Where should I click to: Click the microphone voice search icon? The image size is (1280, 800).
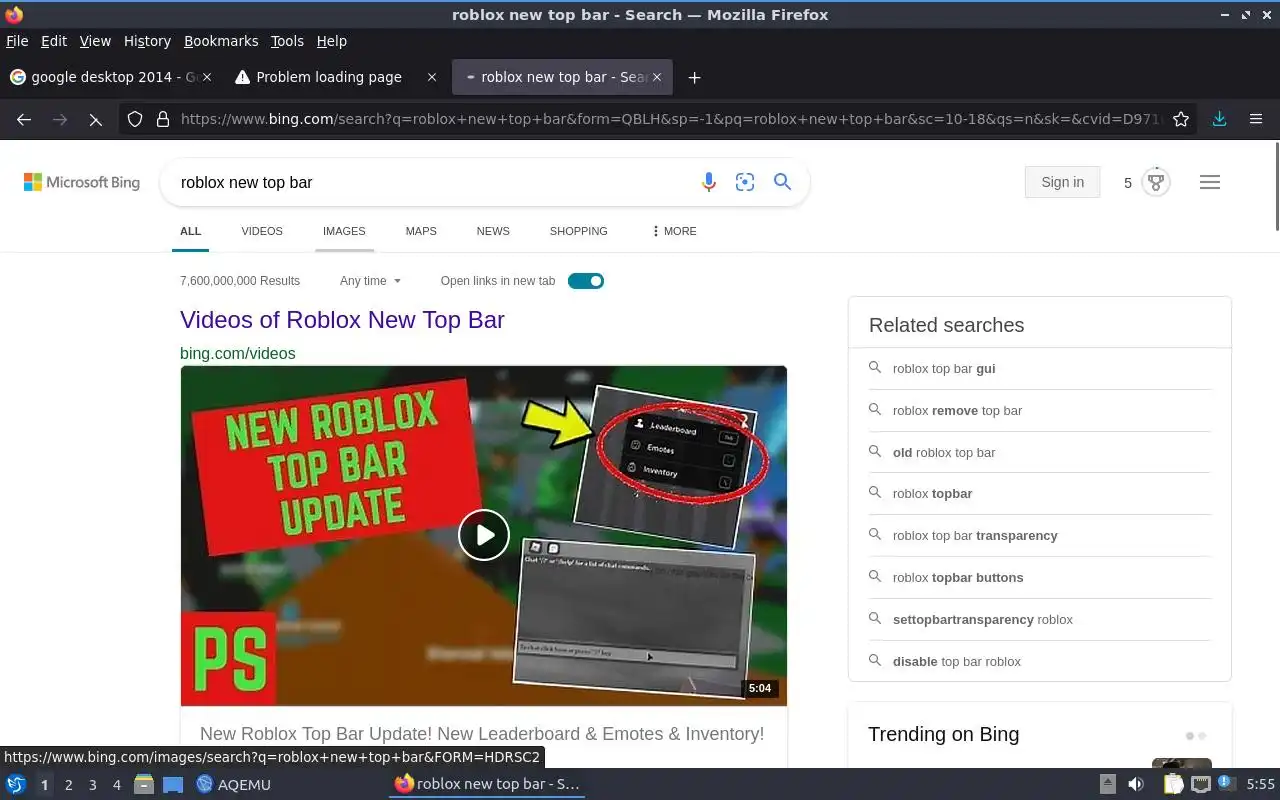(708, 182)
